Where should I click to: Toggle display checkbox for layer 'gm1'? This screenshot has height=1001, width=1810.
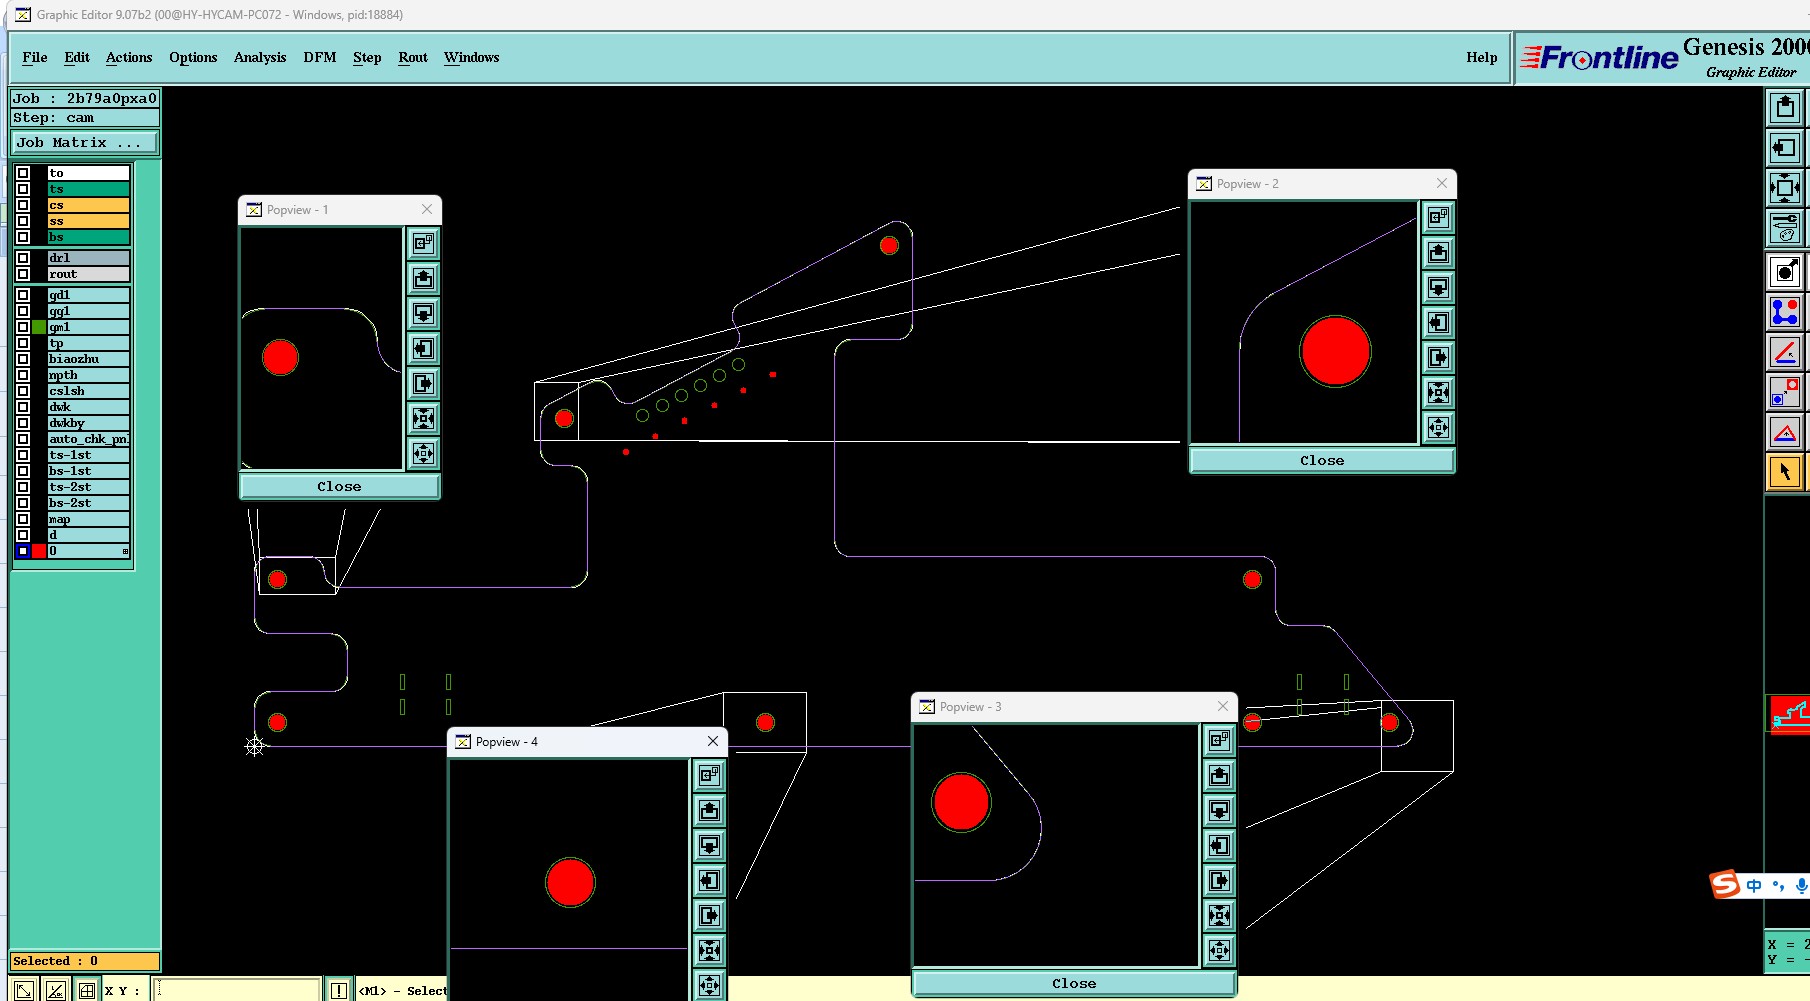pyautogui.click(x=23, y=327)
